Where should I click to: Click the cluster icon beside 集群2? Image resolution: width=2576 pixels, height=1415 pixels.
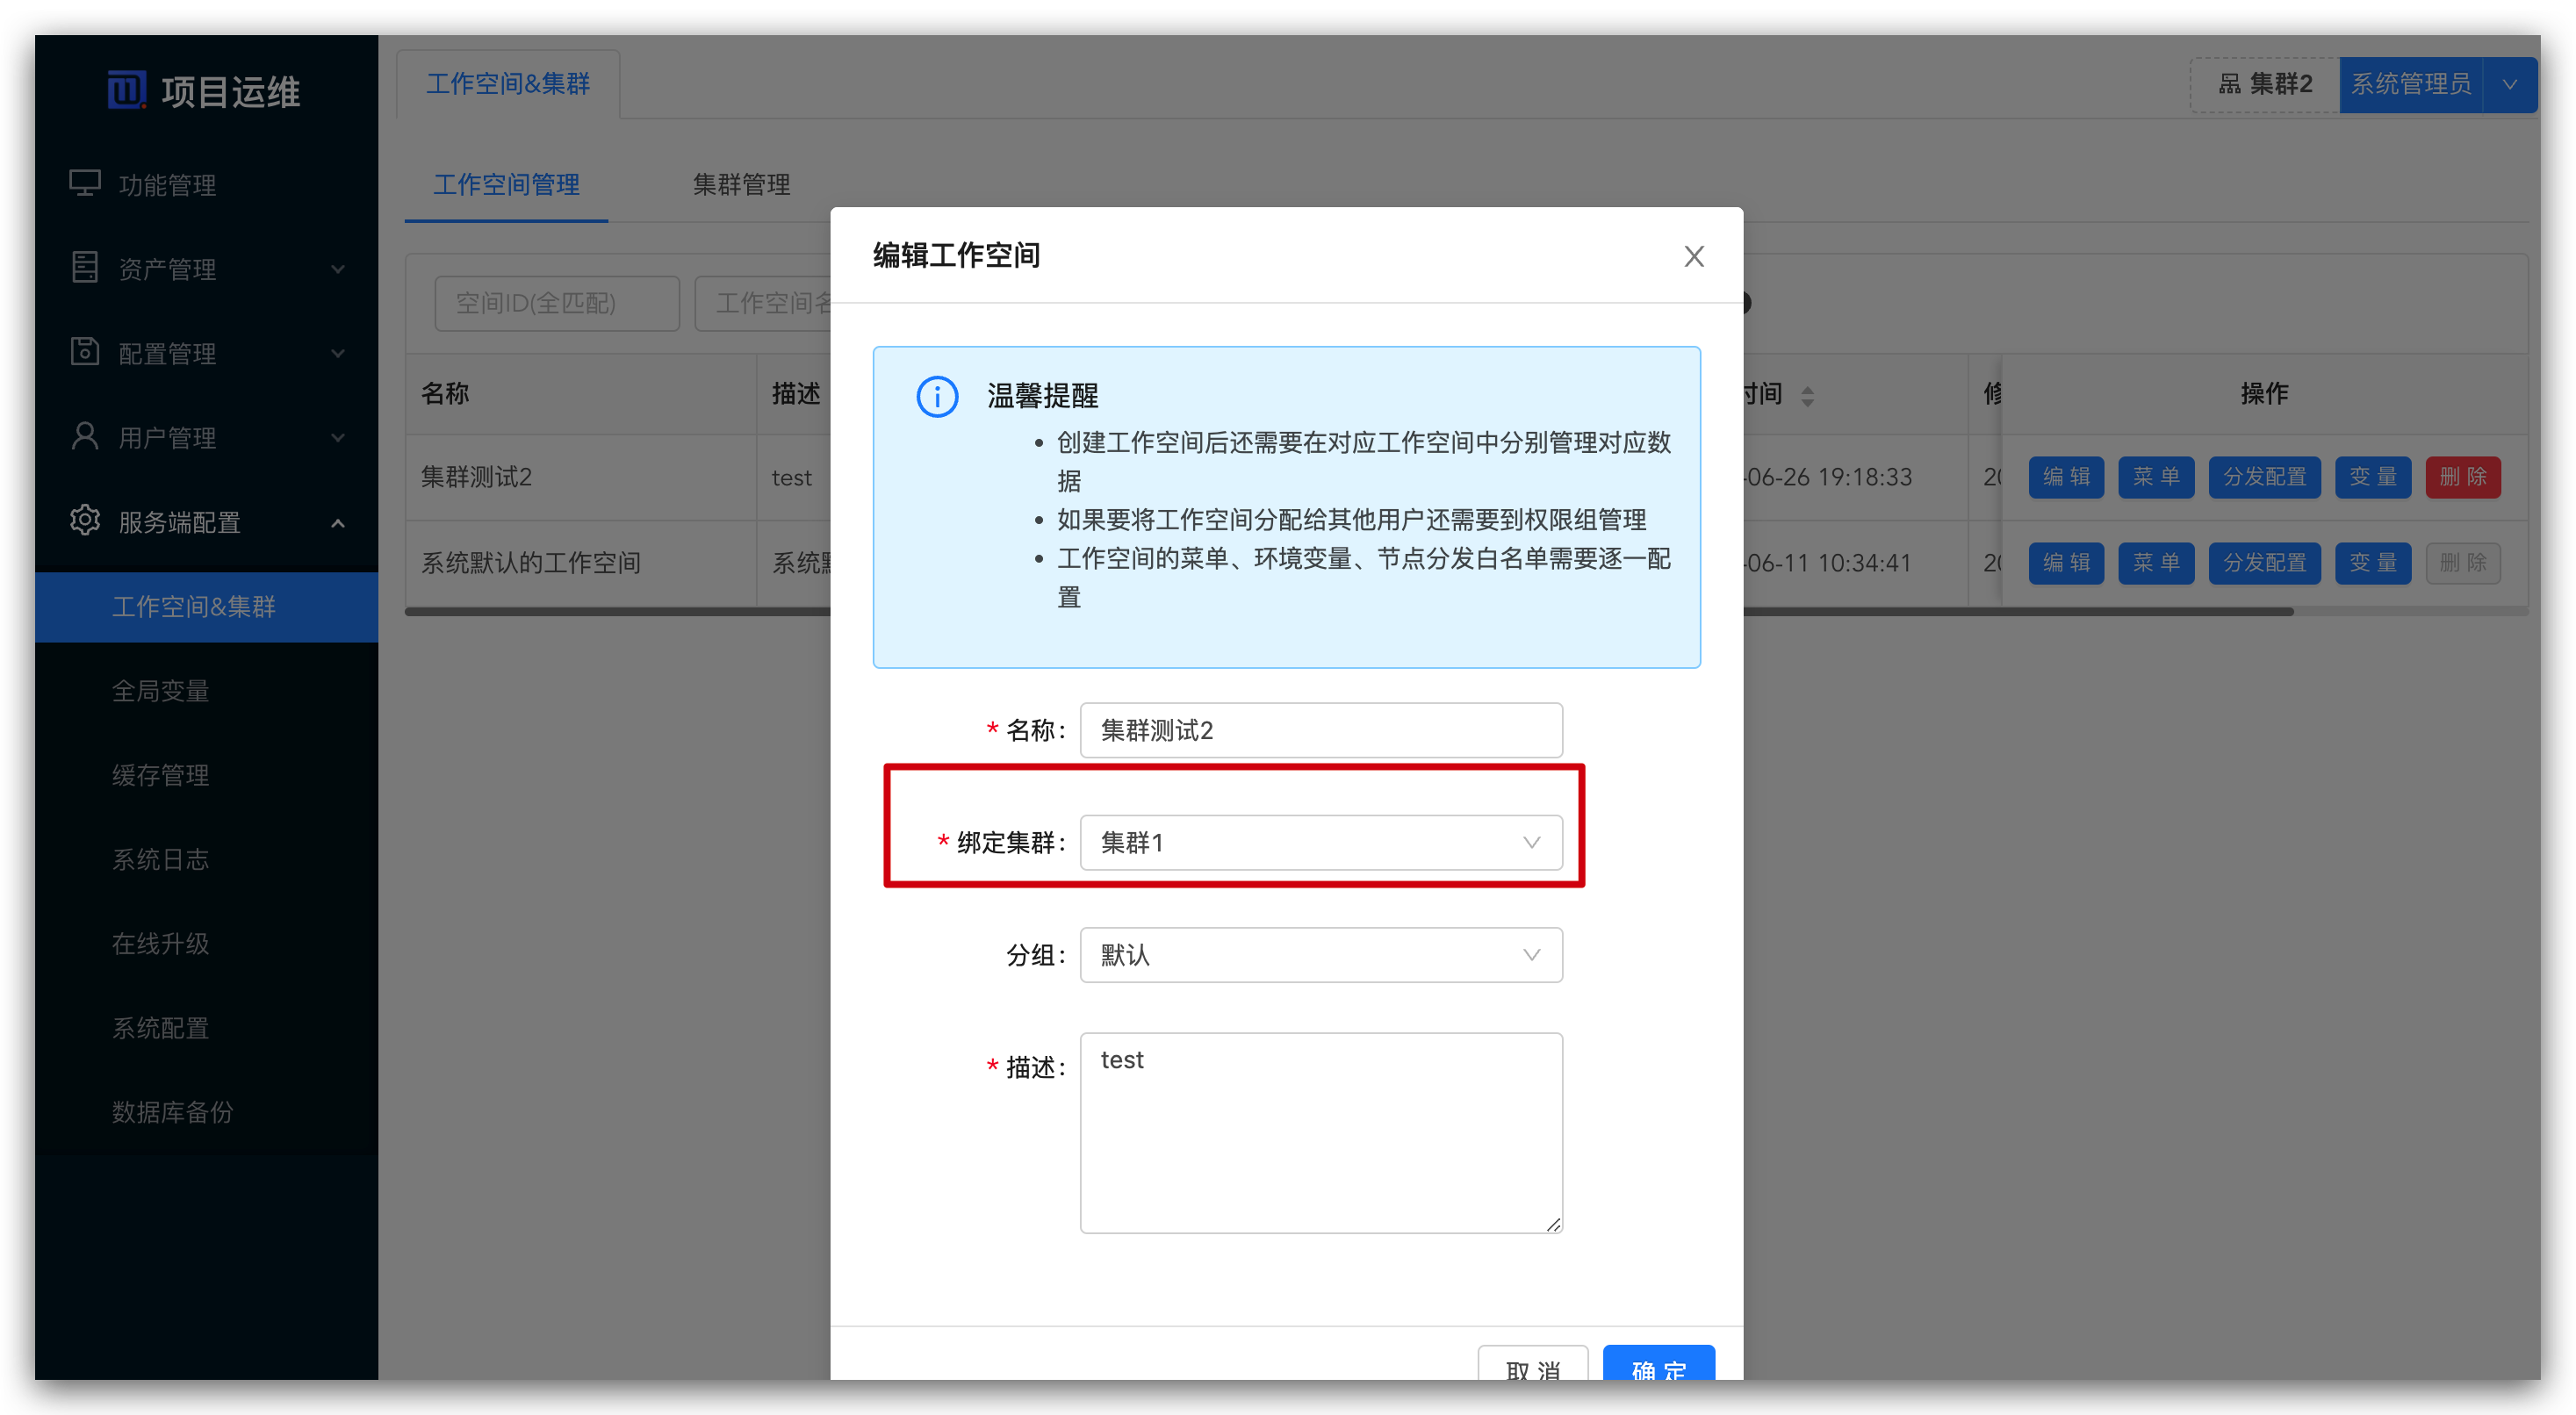2231,84
